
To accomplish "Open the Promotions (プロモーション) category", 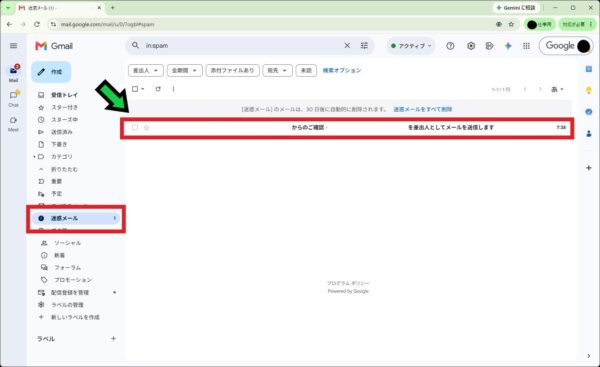I will point(73,280).
